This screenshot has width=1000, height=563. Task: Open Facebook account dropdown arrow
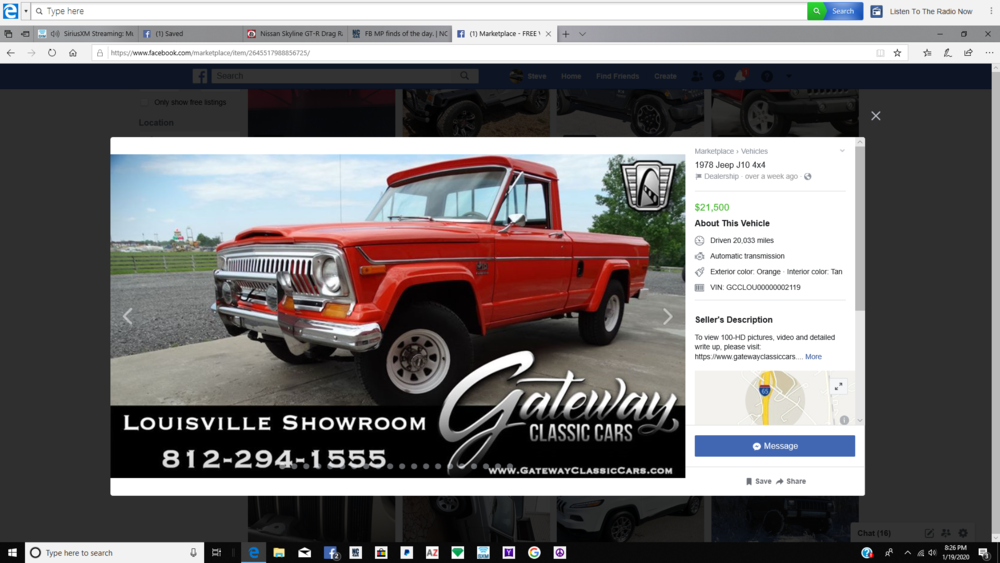tap(788, 76)
